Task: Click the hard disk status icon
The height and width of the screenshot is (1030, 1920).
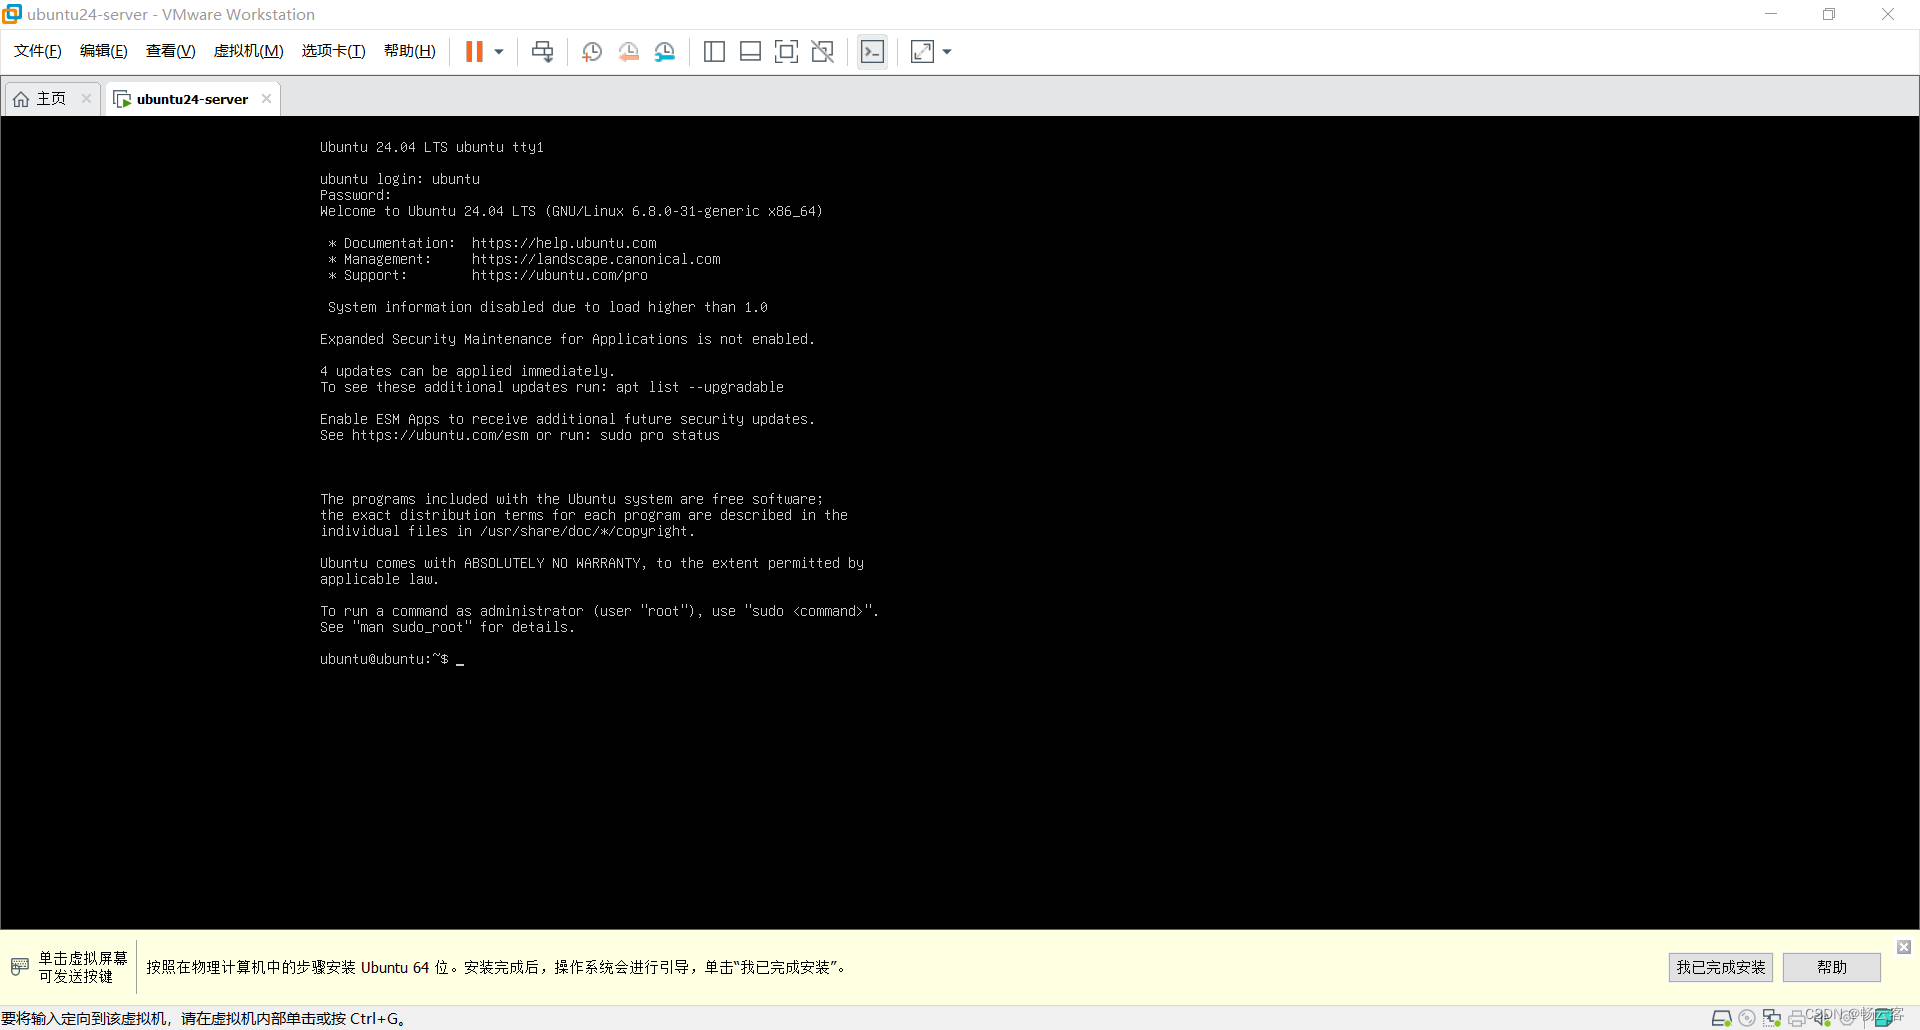Action: [1721, 1018]
